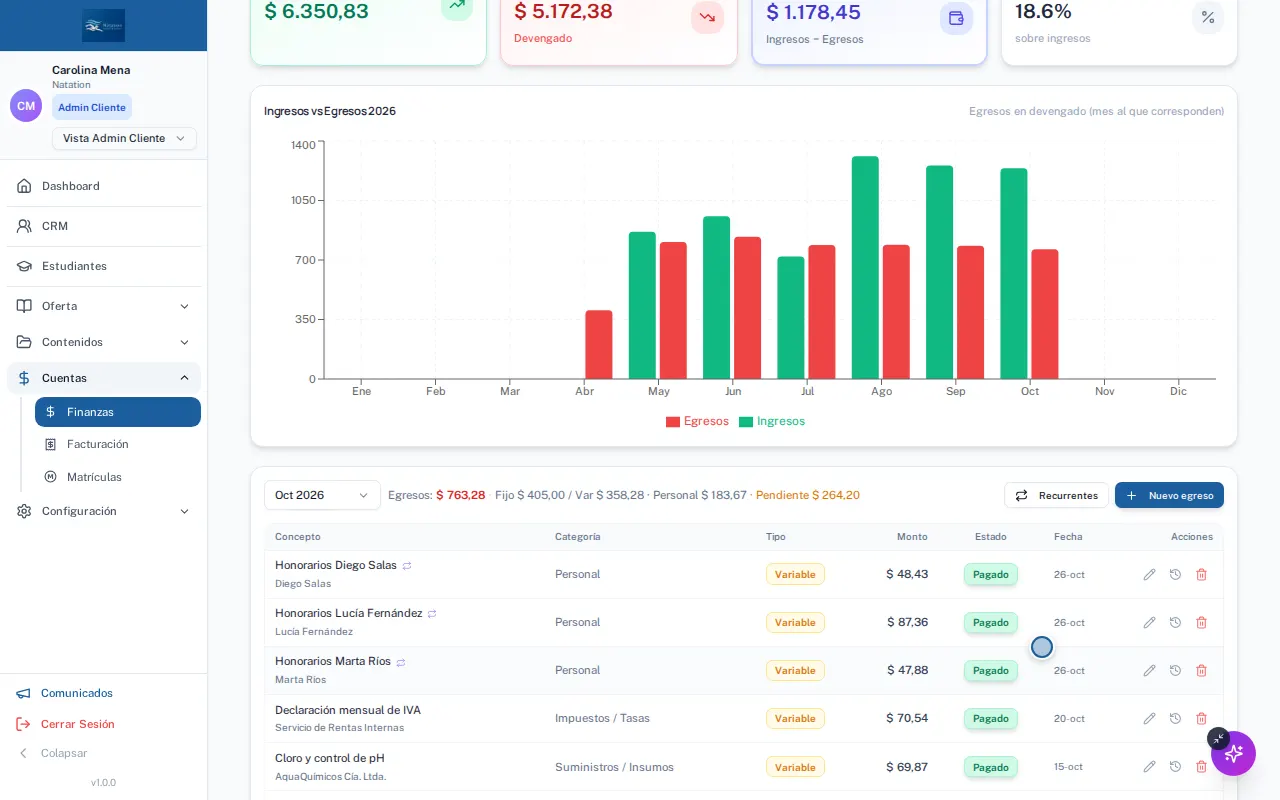
Task: Open Matrículas under Cuentas
Action: pyautogui.click(x=118, y=477)
